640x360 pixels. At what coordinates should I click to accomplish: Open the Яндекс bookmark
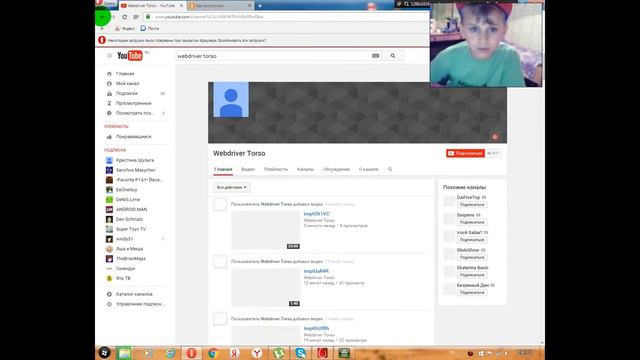124,29
